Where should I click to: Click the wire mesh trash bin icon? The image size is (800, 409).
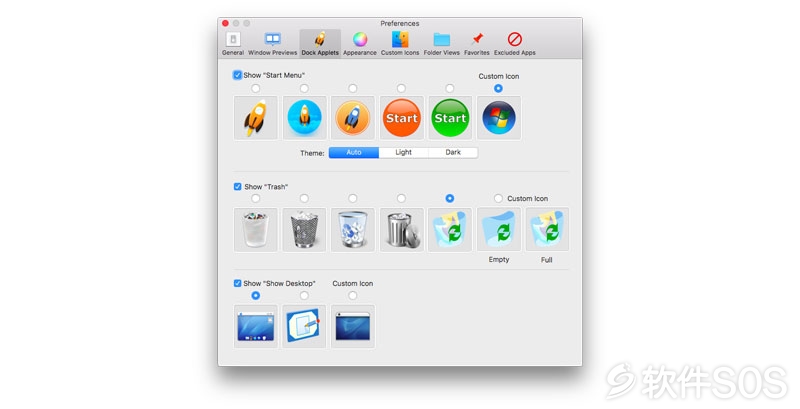click(x=304, y=229)
